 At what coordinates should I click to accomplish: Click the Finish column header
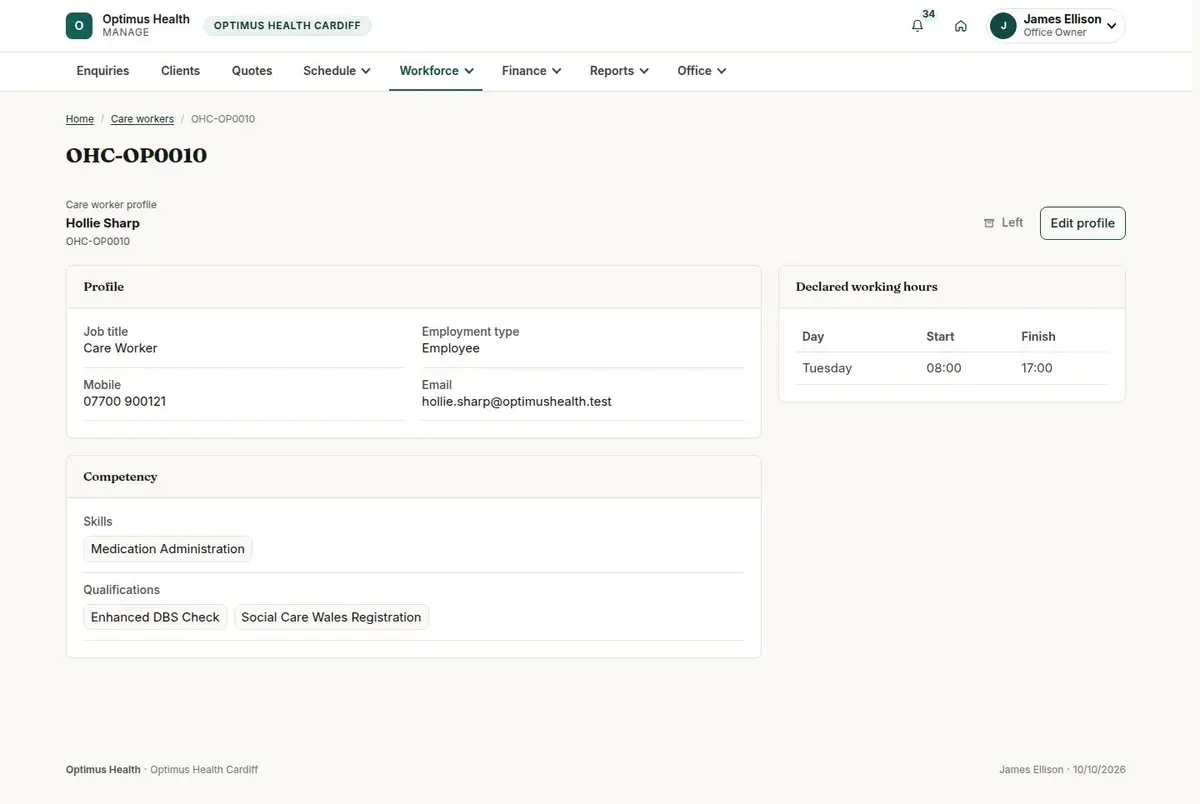click(1038, 337)
